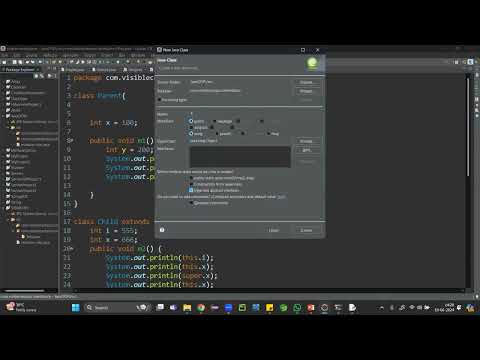Enable public static void main stub checkbox
The width and height of the screenshot is (480, 360).
pos(191,178)
